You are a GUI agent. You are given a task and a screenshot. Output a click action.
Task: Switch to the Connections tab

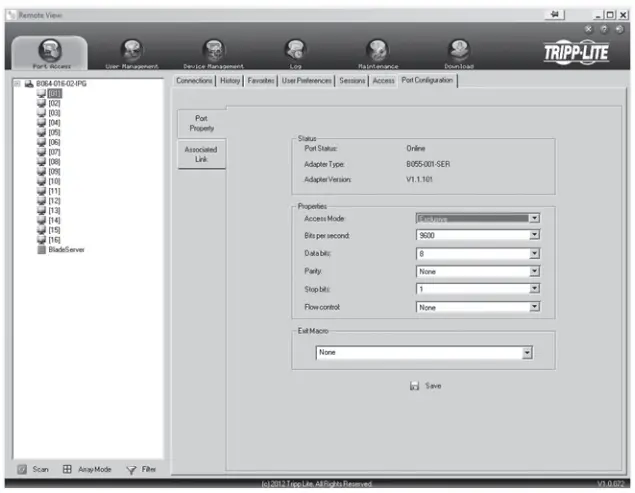pos(194,81)
